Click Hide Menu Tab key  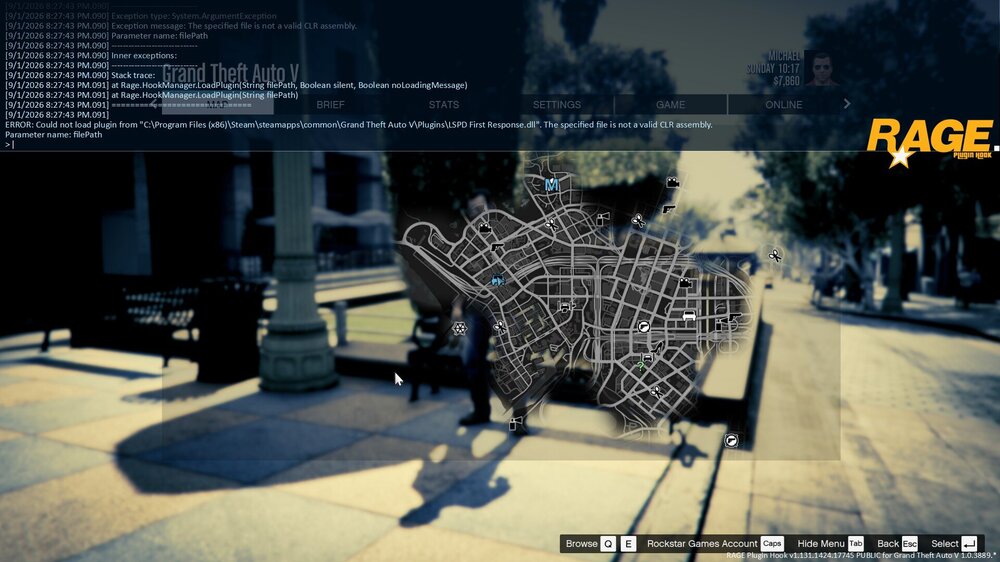856,544
